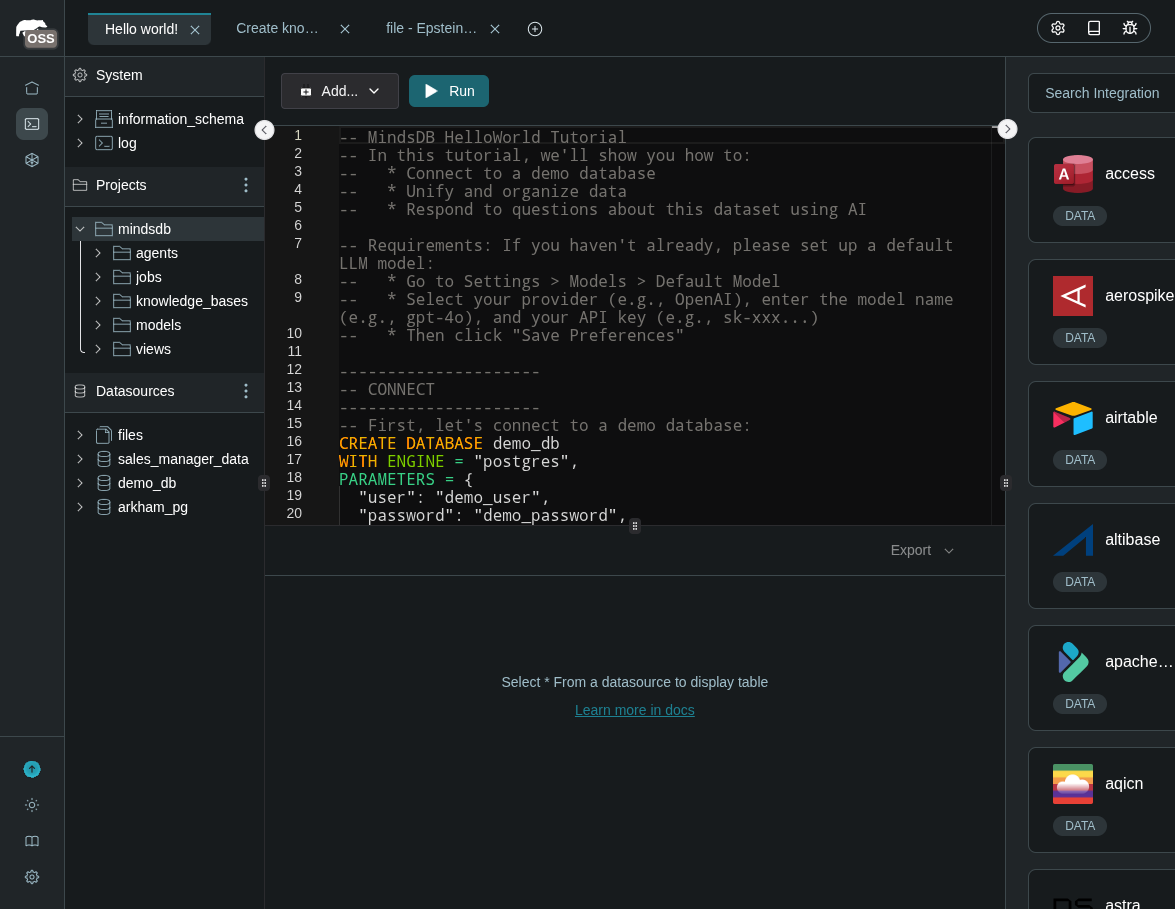
Task: Expand information_schema tree node
Action: [x=79, y=119]
